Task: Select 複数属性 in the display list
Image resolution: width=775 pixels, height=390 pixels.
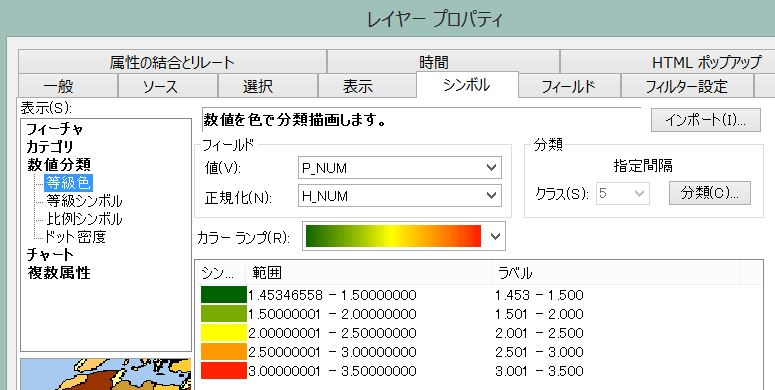Action: (59, 272)
